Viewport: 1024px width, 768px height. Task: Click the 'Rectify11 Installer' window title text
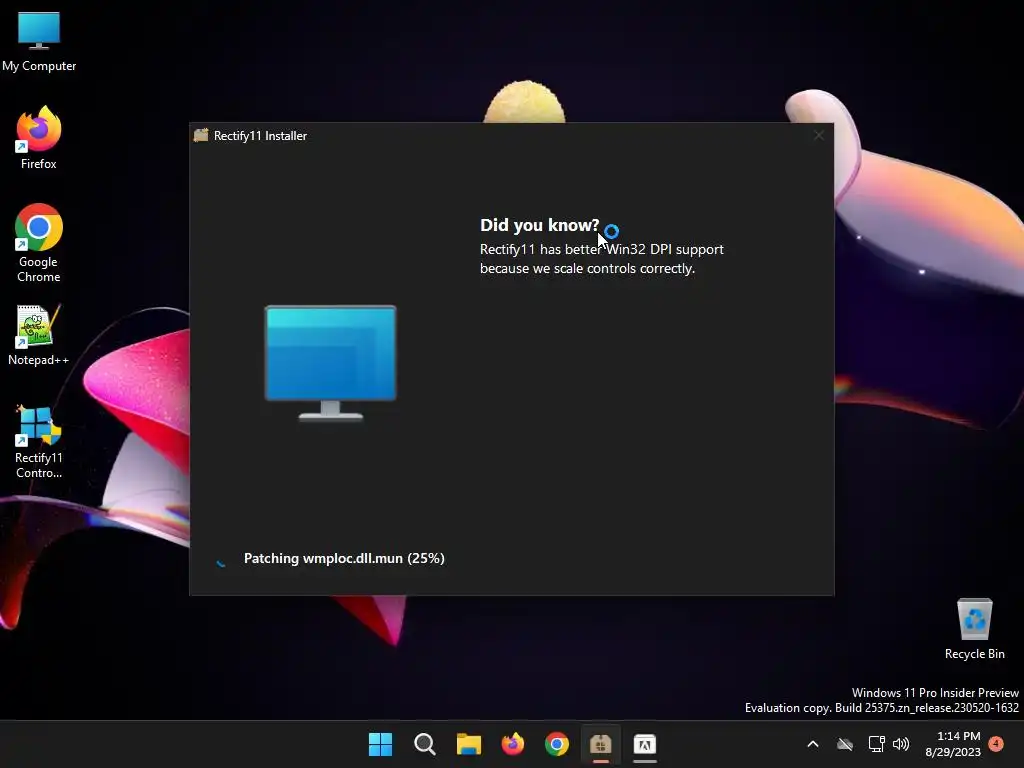260,136
